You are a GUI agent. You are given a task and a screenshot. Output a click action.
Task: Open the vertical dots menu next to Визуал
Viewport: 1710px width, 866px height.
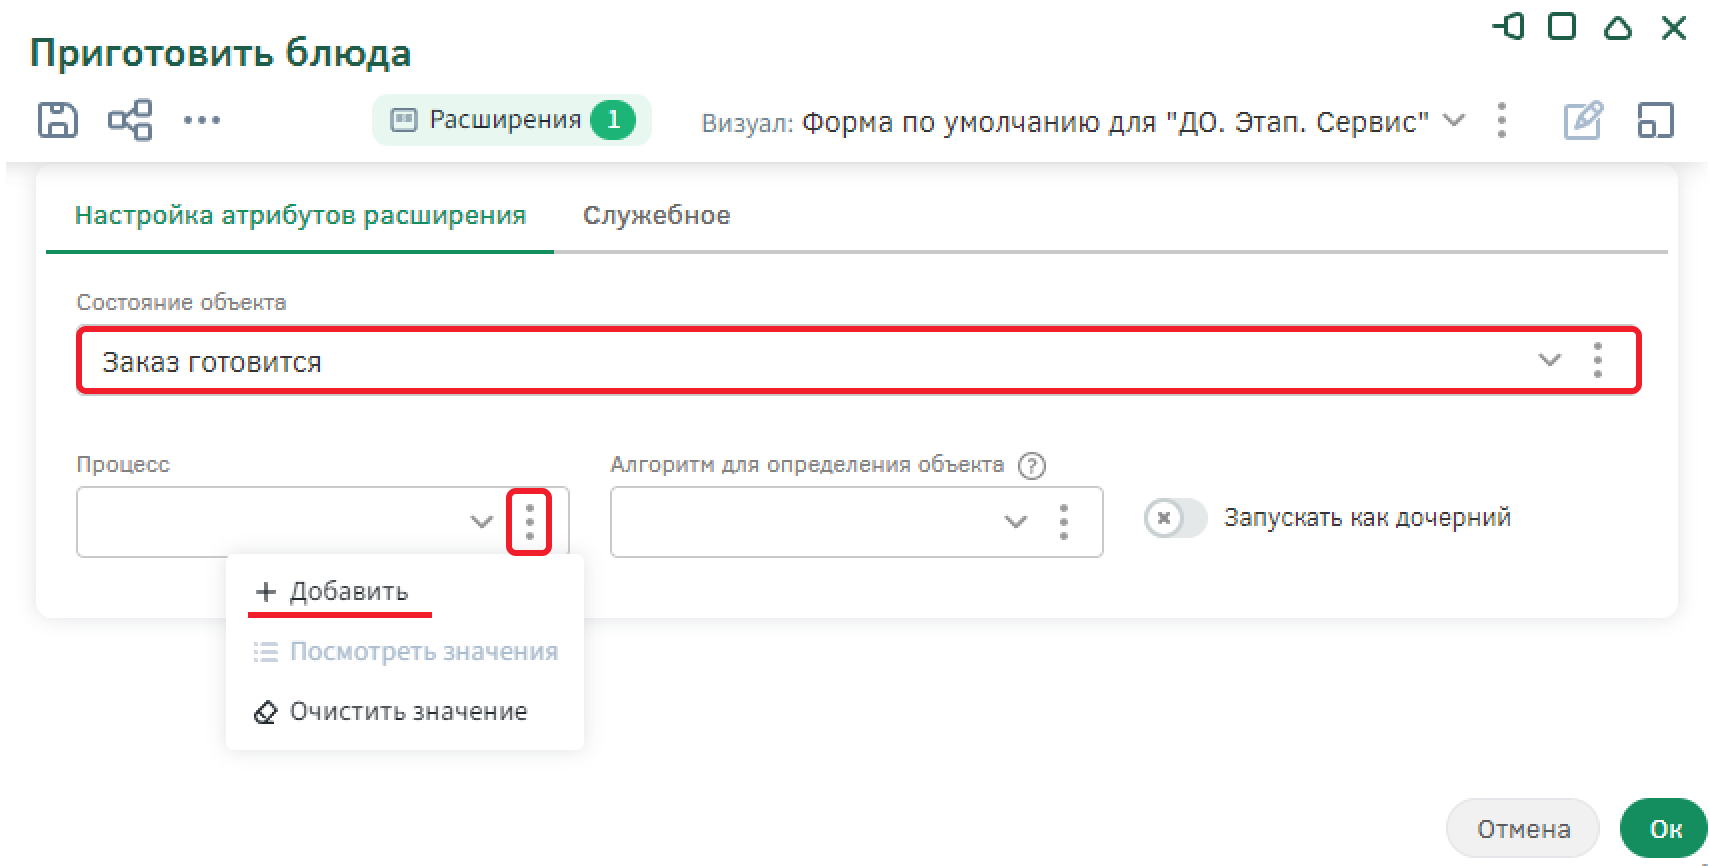click(1501, 120)
